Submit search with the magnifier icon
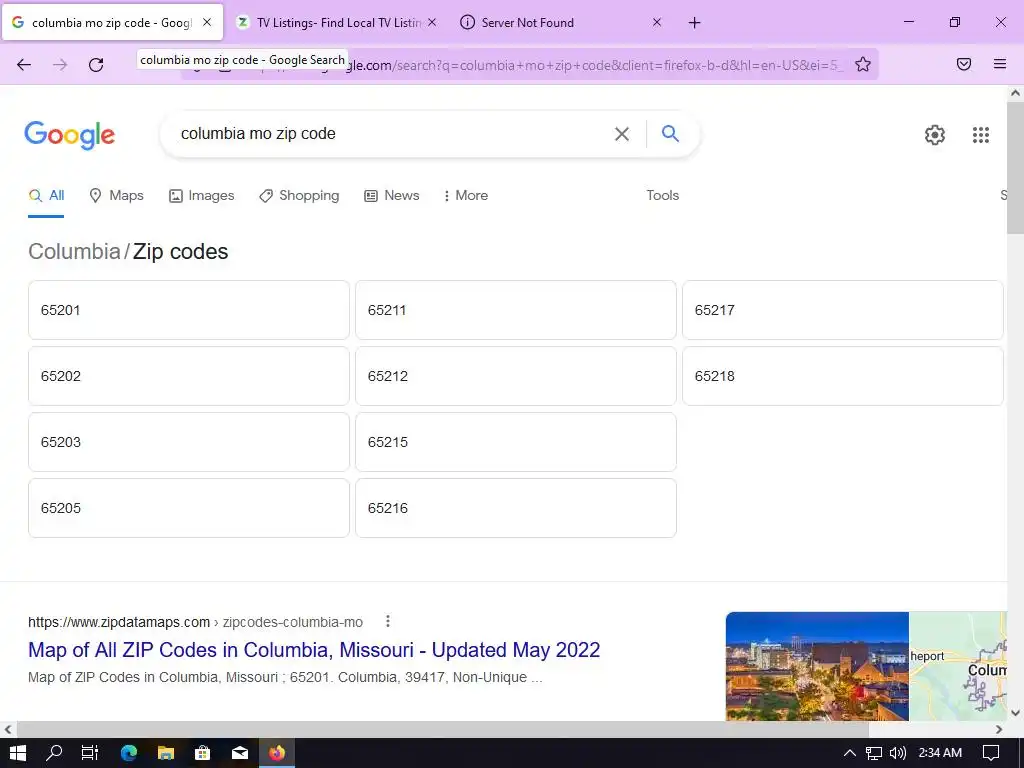1024x768 pixels. tap(671, 134)
